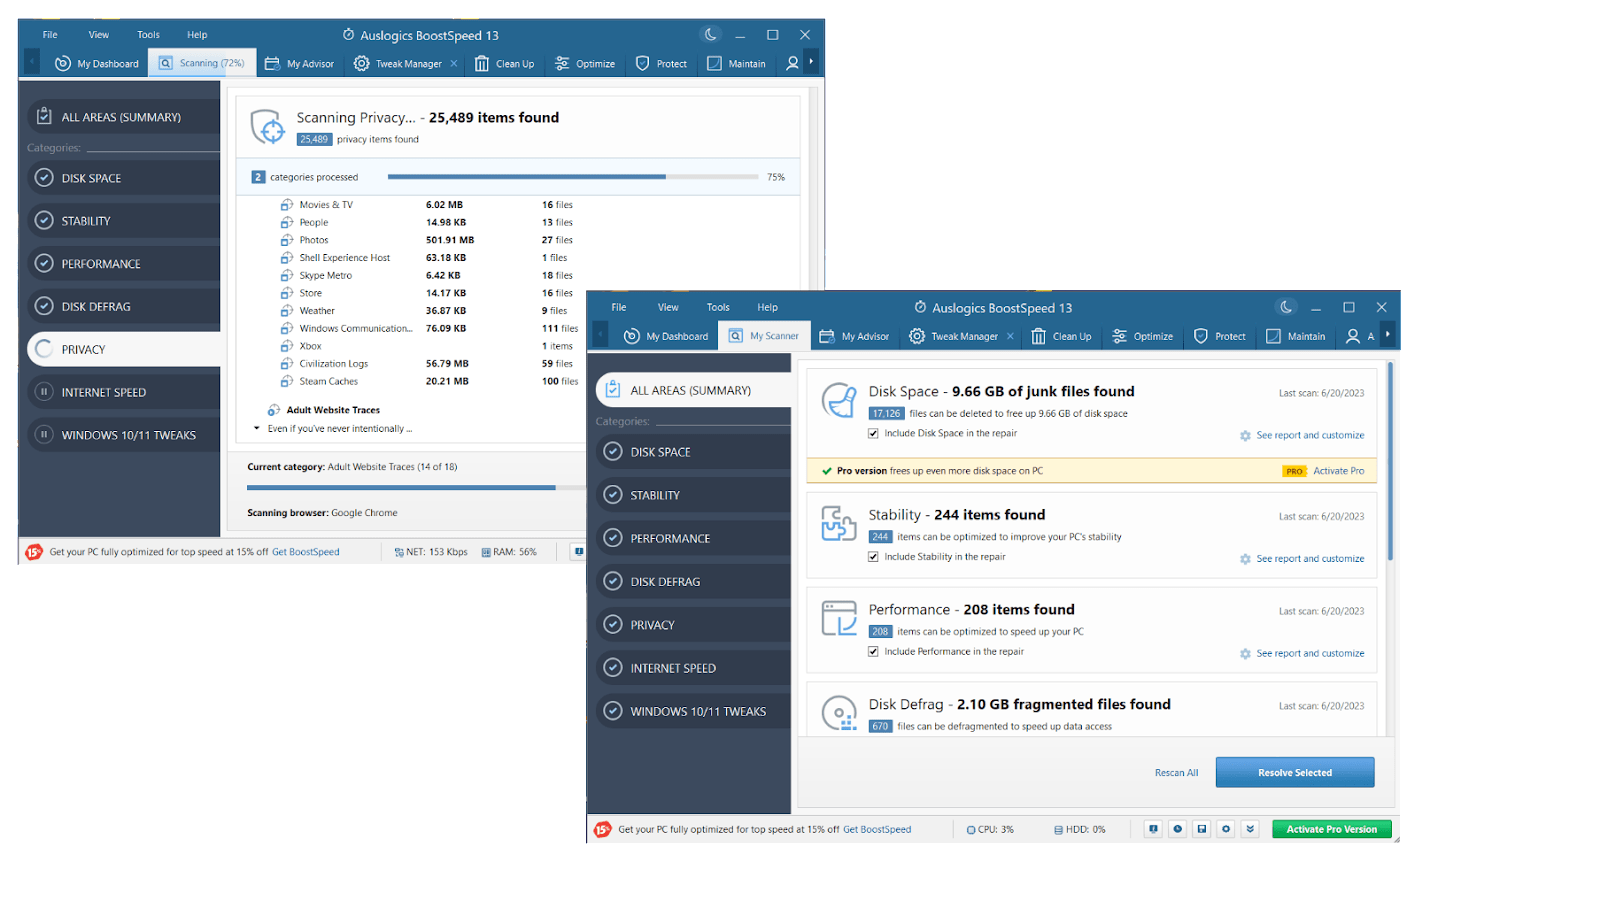Click the first status bar notification icon
This screenshot has height=916, width=1600.
tap(1154, 829)
